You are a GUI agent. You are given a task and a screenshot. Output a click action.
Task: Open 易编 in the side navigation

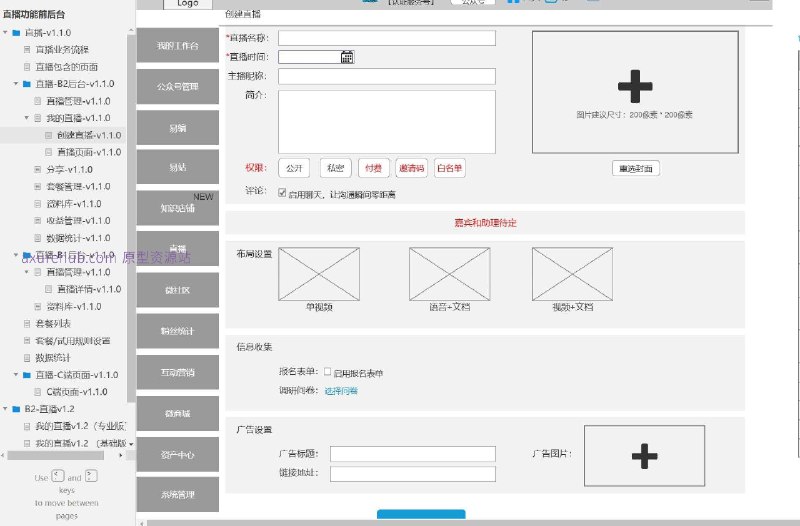[x=178, y=128]
